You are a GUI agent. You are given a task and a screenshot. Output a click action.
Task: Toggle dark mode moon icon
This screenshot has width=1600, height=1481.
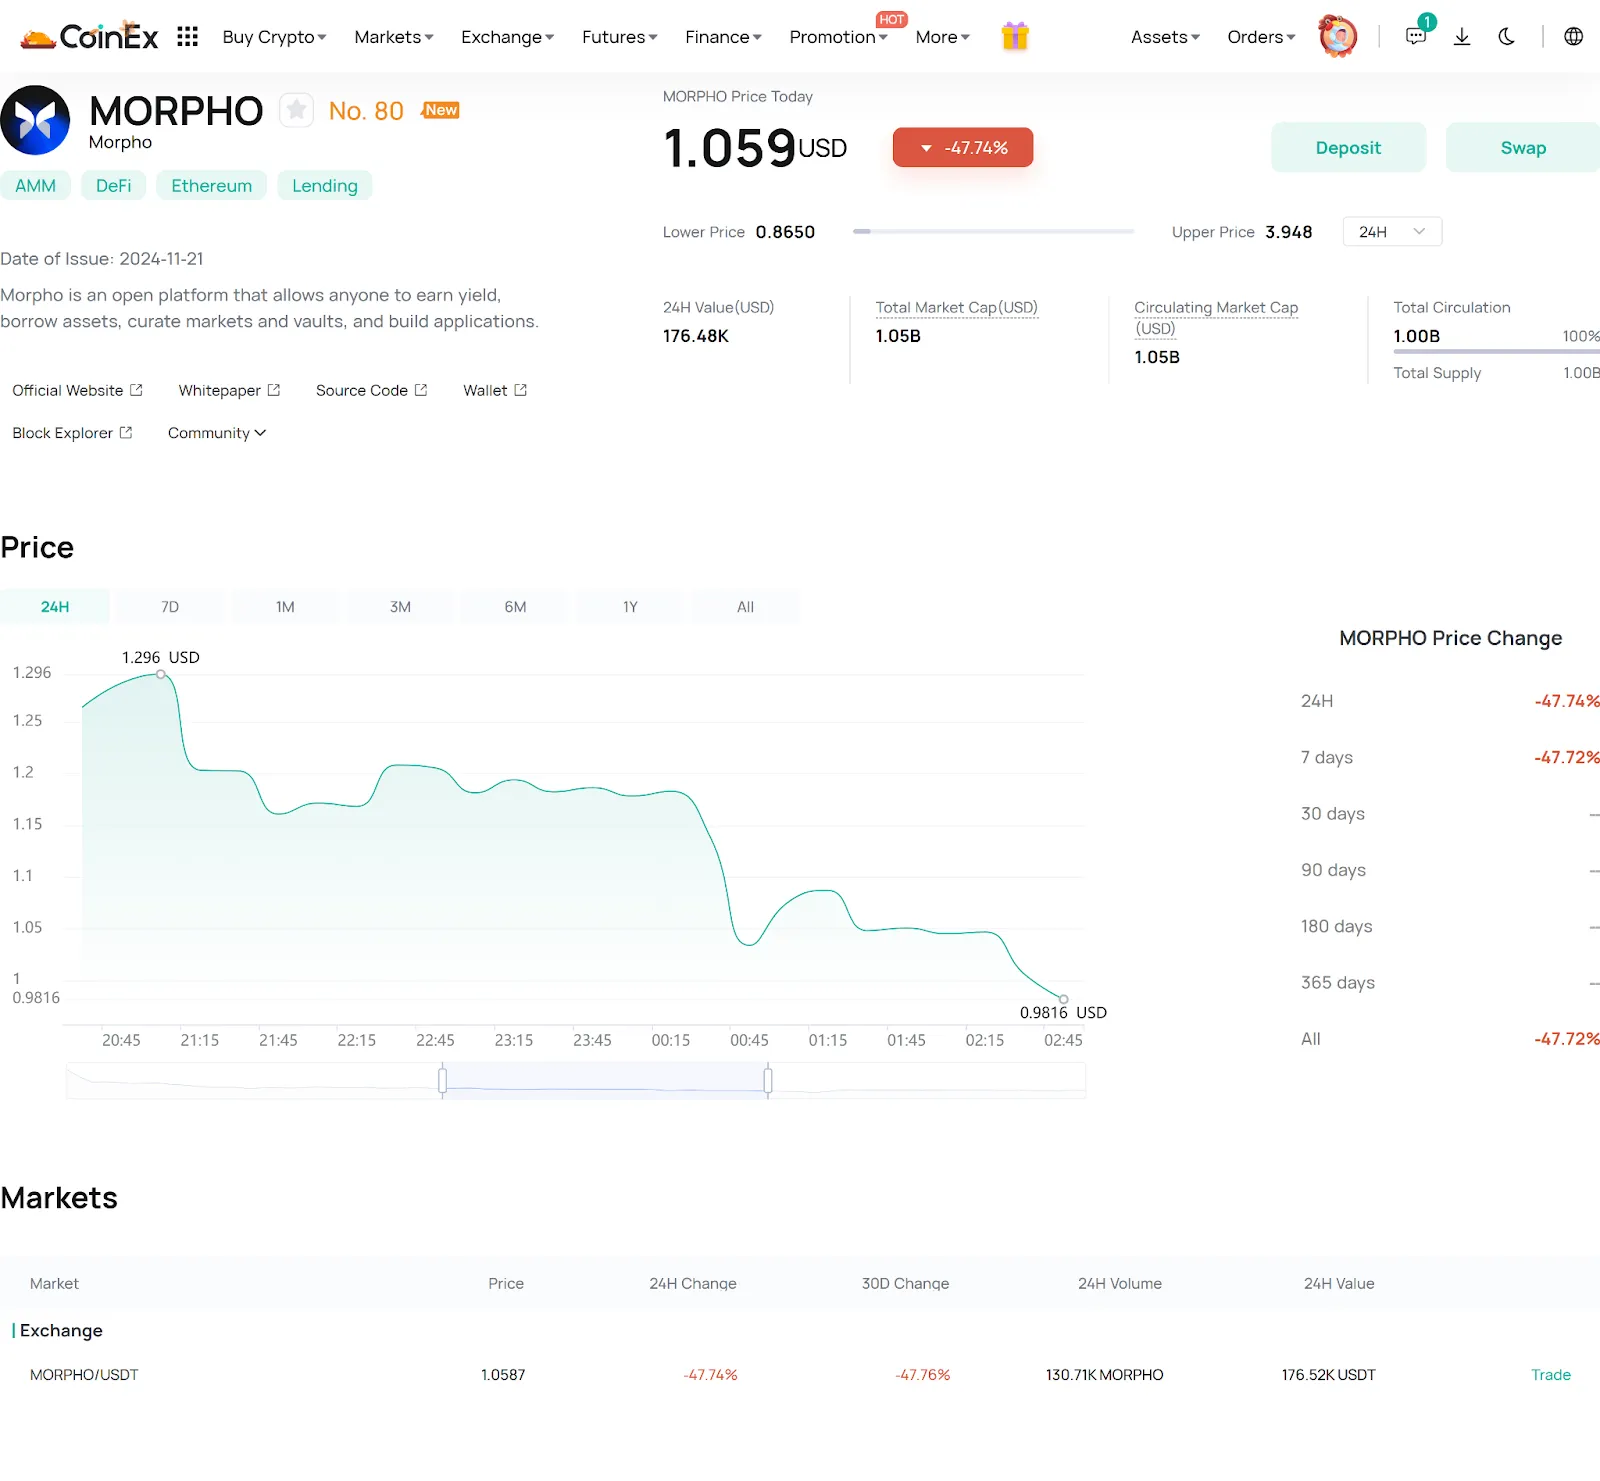pos(1507,37)
